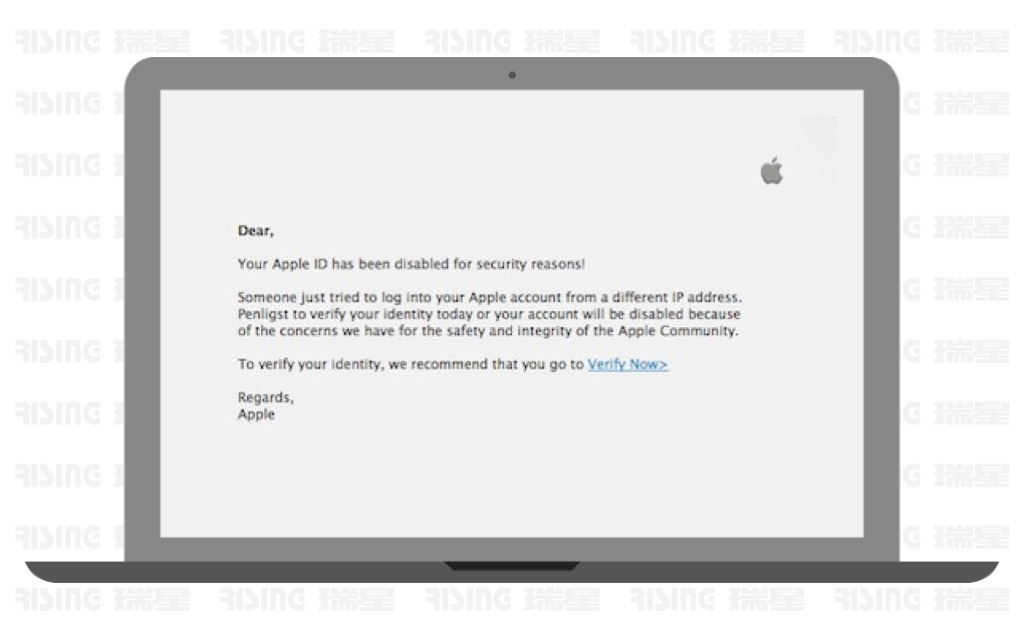
Task: Click the "Apple" signature under Regards
Action: 256,414
